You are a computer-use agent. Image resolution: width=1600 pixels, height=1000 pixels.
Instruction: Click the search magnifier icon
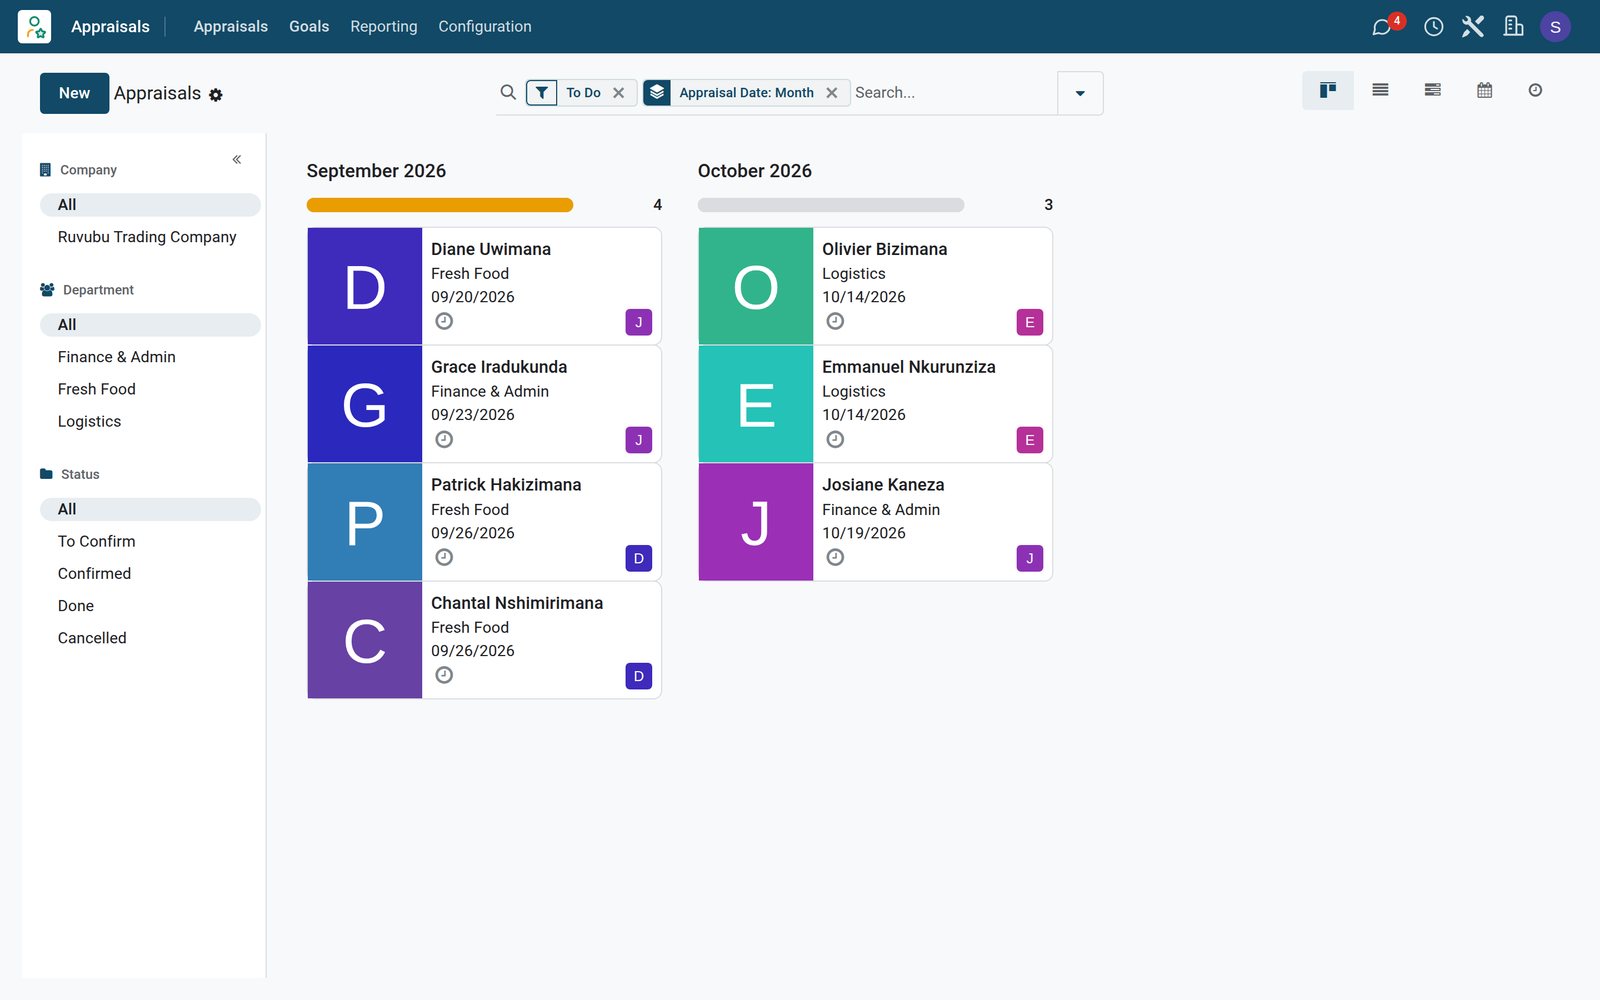(x=508, y=92)
